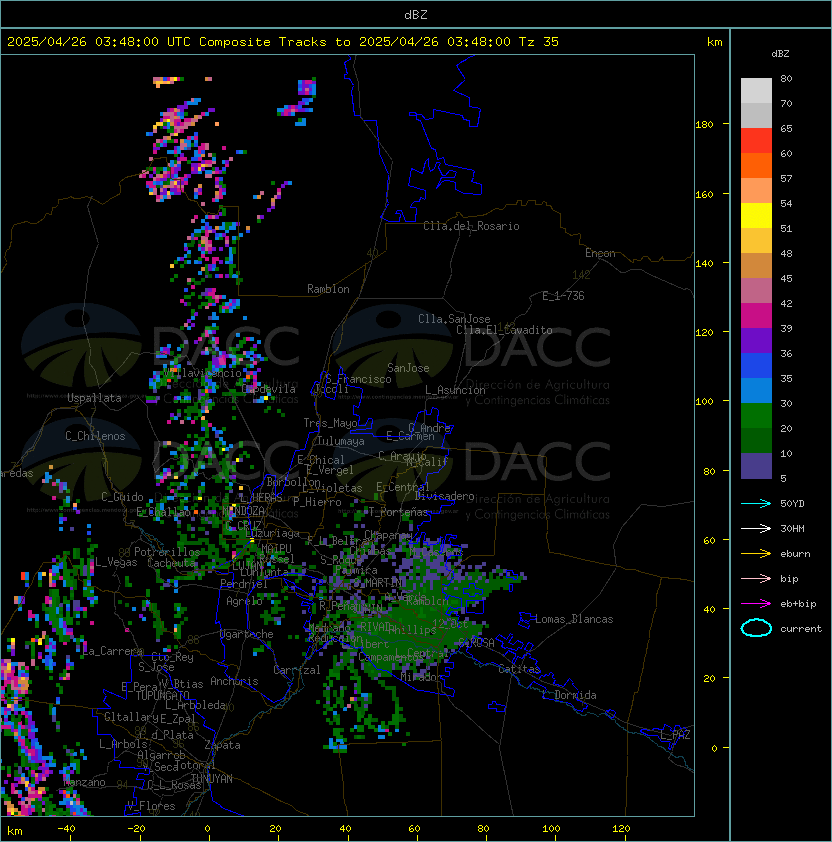Click the Agrelo place label

click(244, 601)
